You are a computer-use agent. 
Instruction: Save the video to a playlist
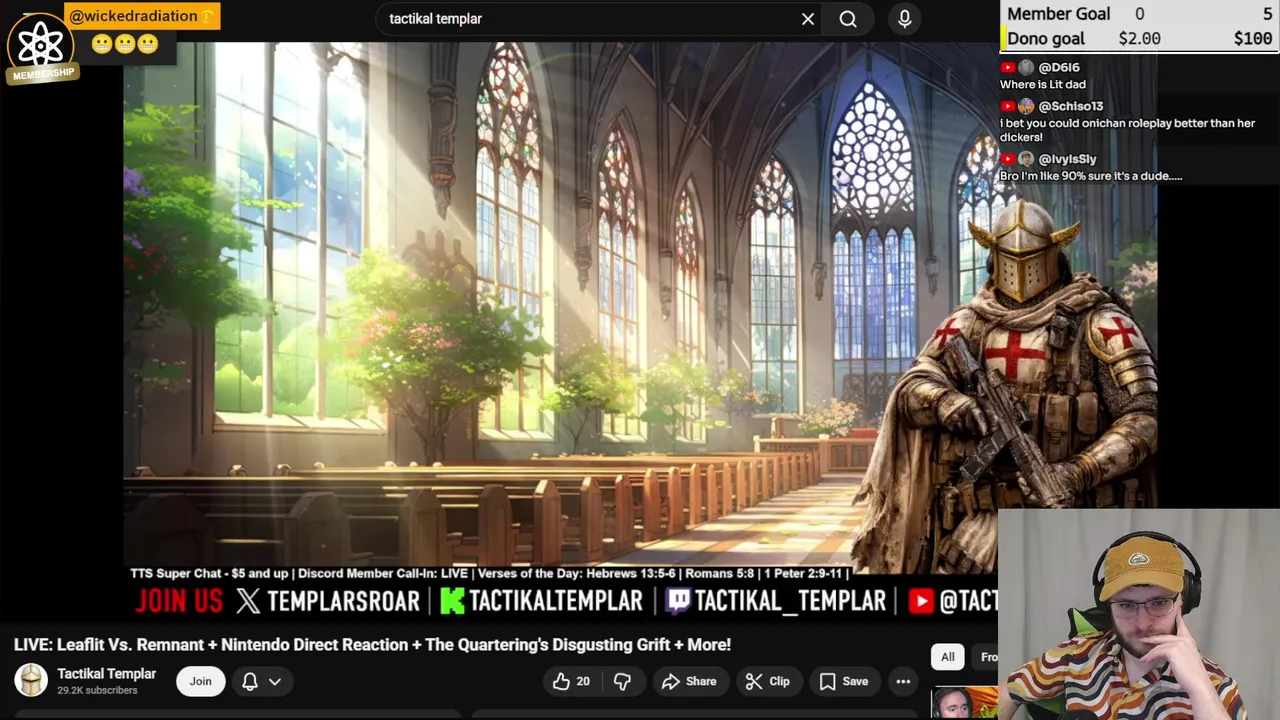point(844,681)
